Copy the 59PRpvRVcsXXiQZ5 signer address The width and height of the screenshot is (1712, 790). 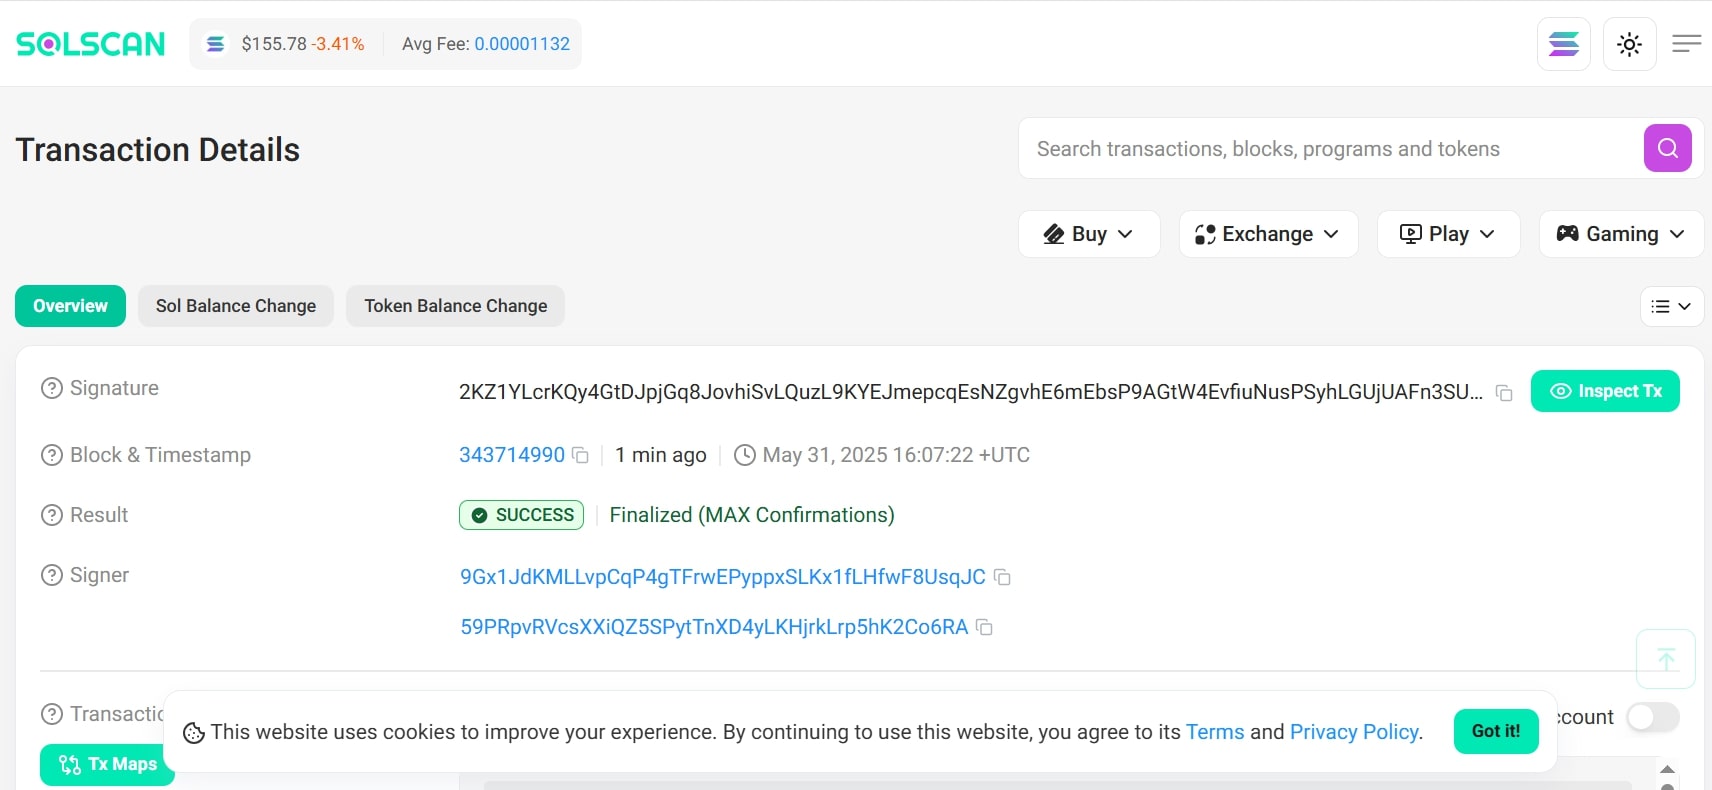[x=984, y=628]
